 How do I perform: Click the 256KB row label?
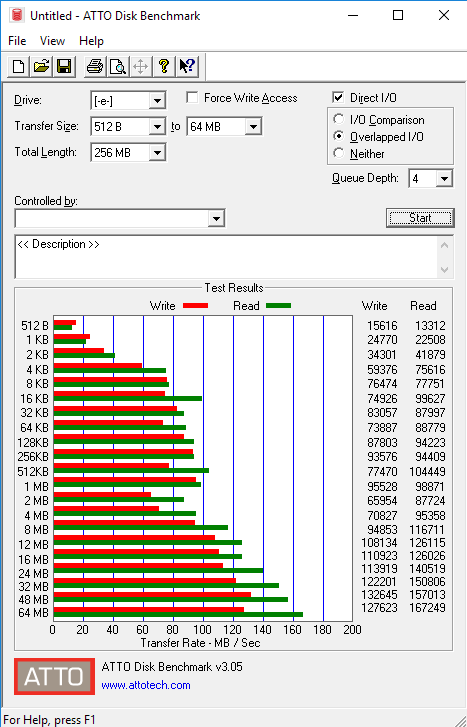(33, 457)
